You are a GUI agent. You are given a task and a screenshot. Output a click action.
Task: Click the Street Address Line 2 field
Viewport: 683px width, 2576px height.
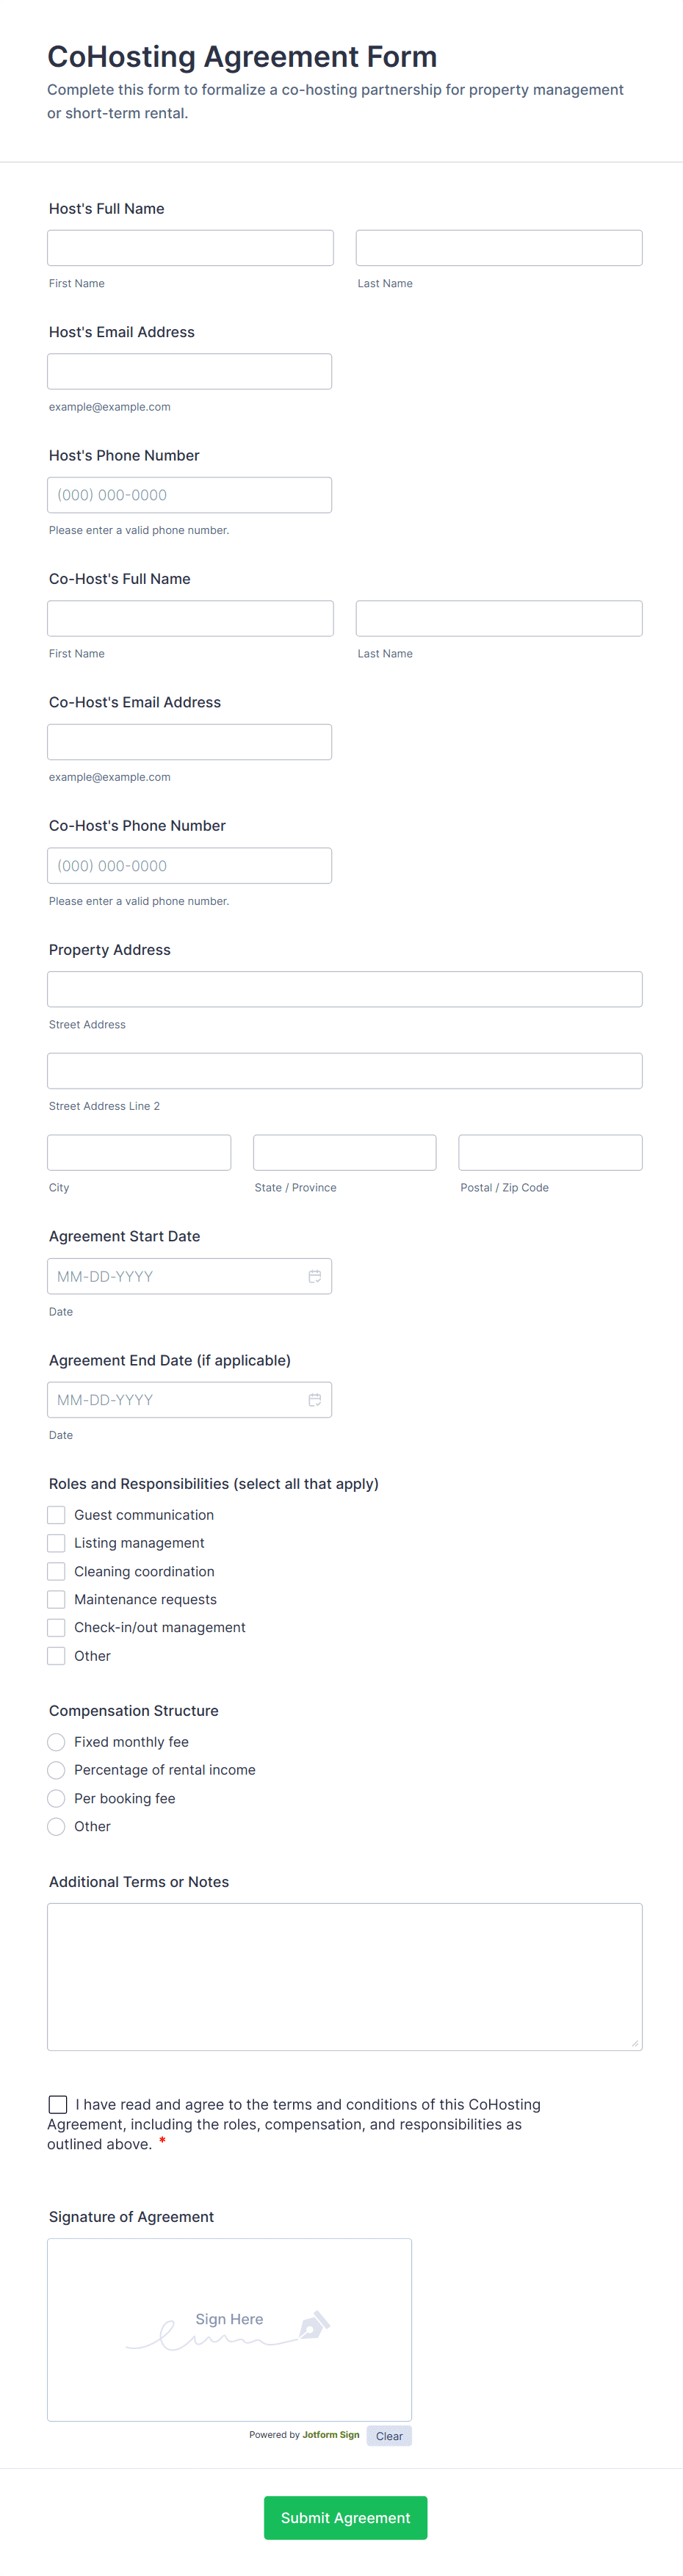point(344,1071)
